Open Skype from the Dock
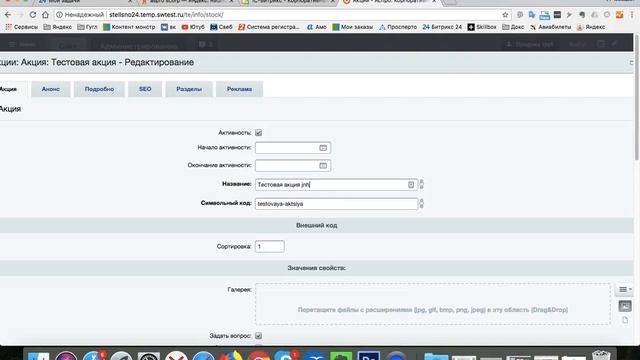 point(286,356)
